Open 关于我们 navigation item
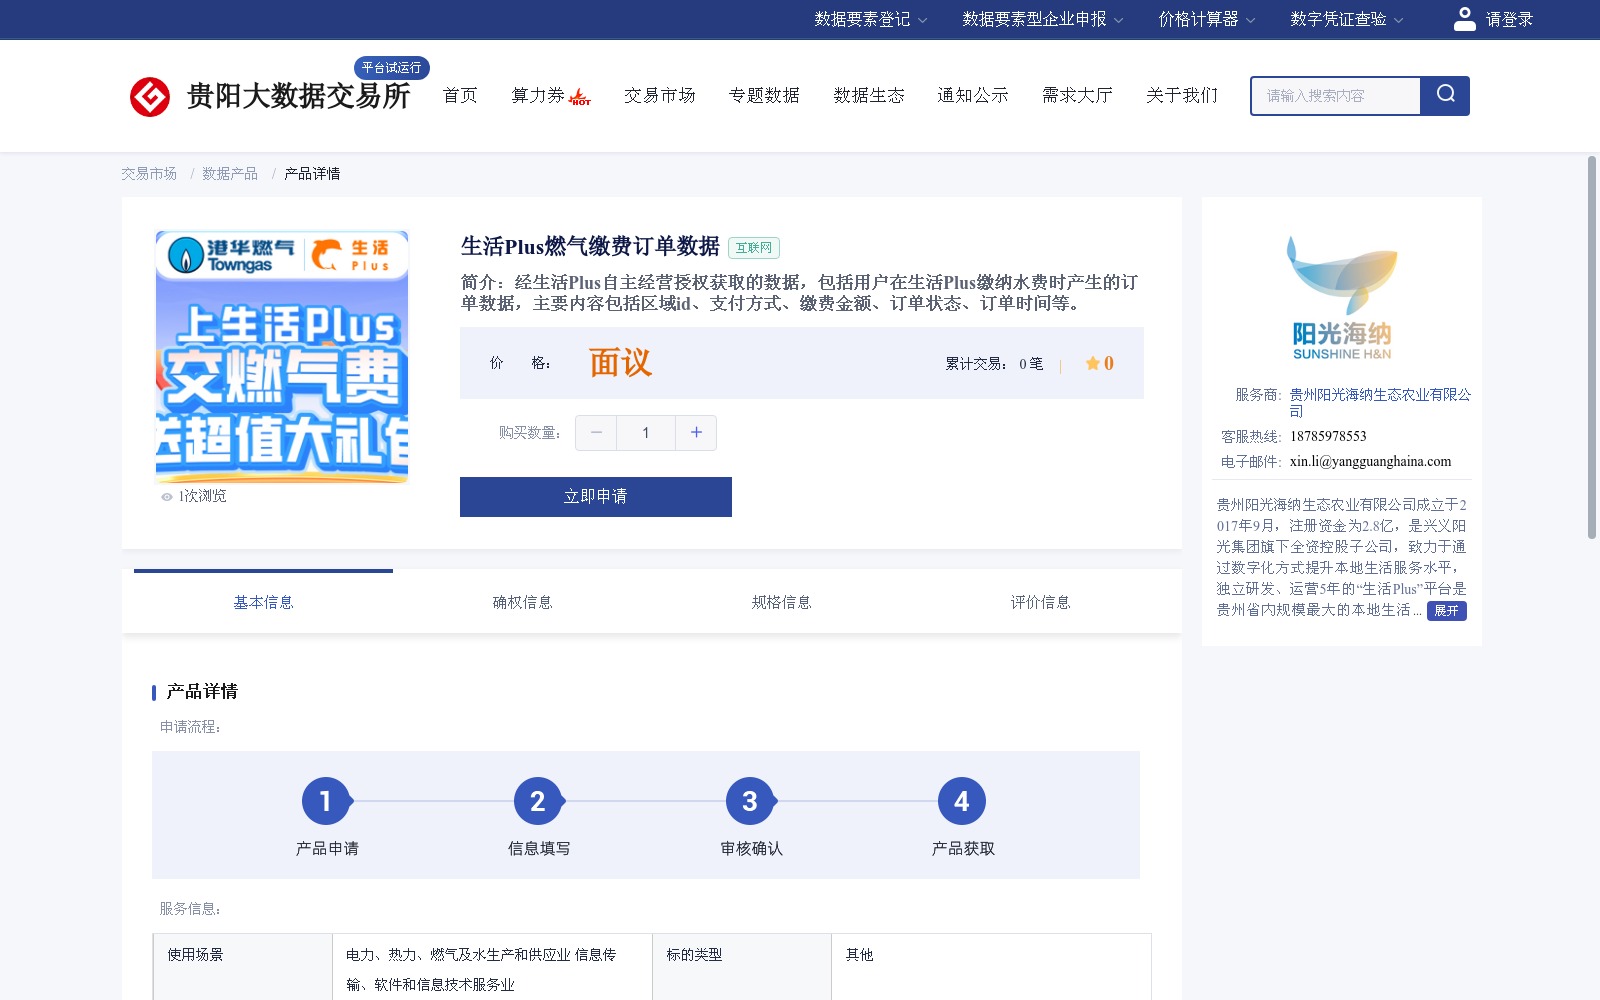Screen dimensions: 1600x1000 coord(1182,95)
